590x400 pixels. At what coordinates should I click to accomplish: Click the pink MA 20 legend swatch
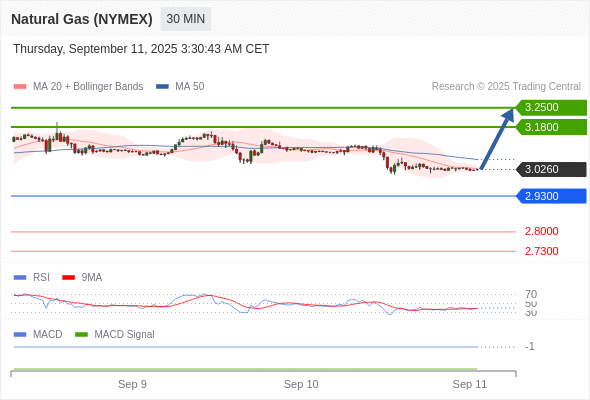[20, 87]
